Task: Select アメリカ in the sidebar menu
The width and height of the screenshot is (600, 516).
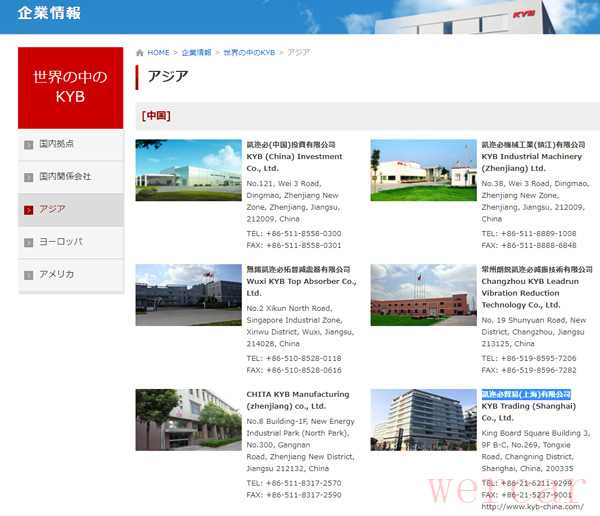Action: pyautogui.click(x=71, y=275)
